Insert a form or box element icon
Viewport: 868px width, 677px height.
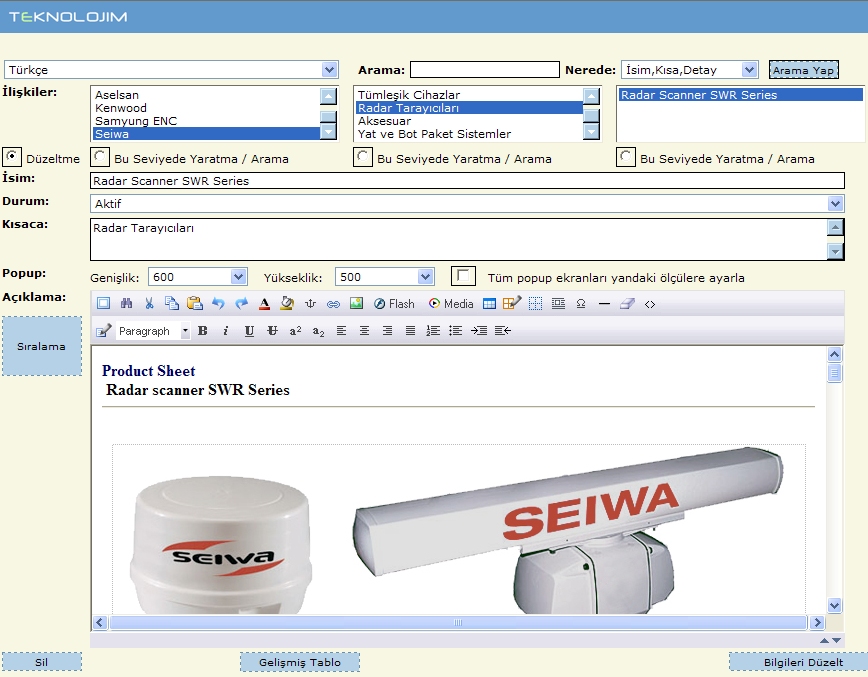click(x=559, y=303)
